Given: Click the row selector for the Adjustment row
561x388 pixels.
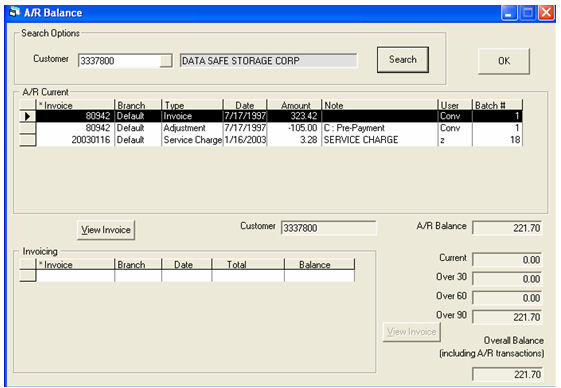Looking at the screenshot, I should [28, 128].
